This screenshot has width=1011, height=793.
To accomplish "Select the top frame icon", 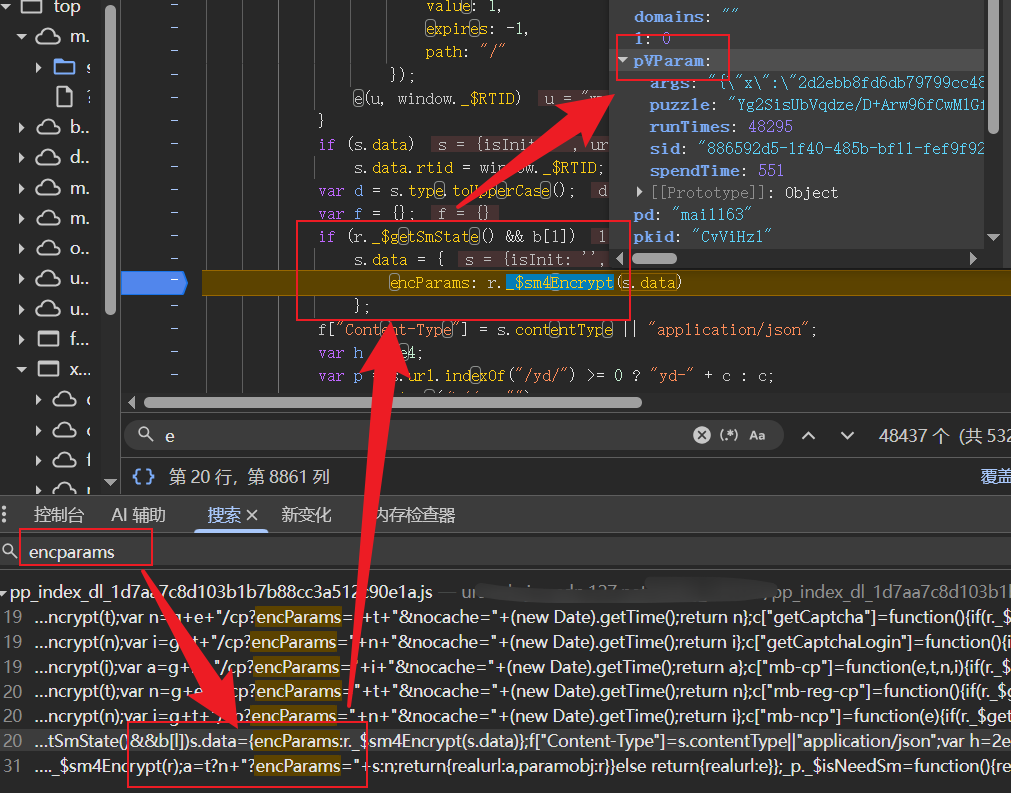I will [32, 7].
